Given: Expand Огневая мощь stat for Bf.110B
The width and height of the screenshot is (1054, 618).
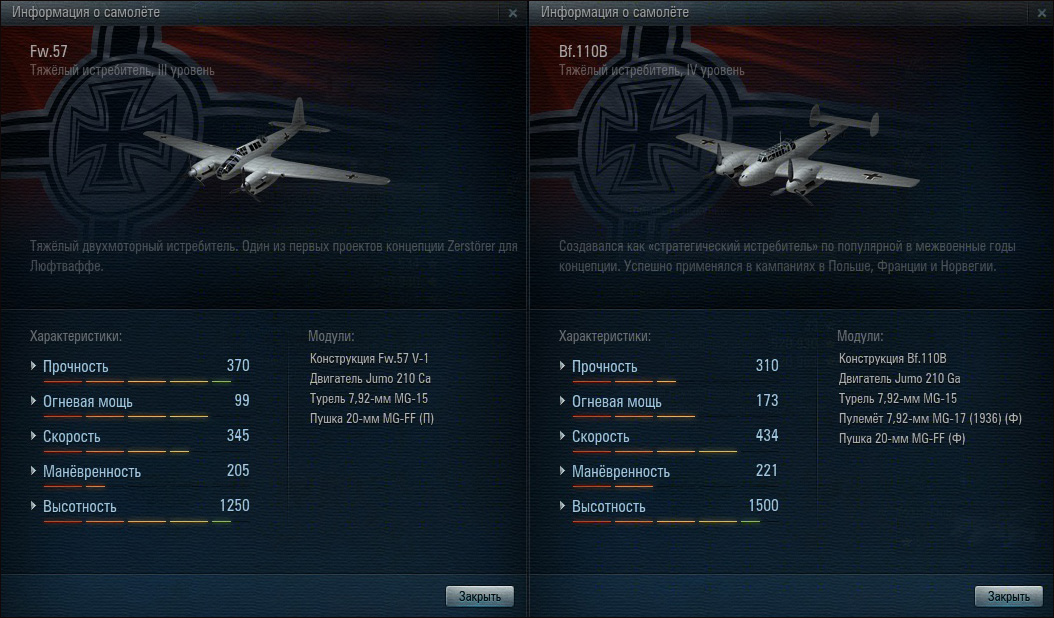Looking at the screenshot, I should 562,401.
